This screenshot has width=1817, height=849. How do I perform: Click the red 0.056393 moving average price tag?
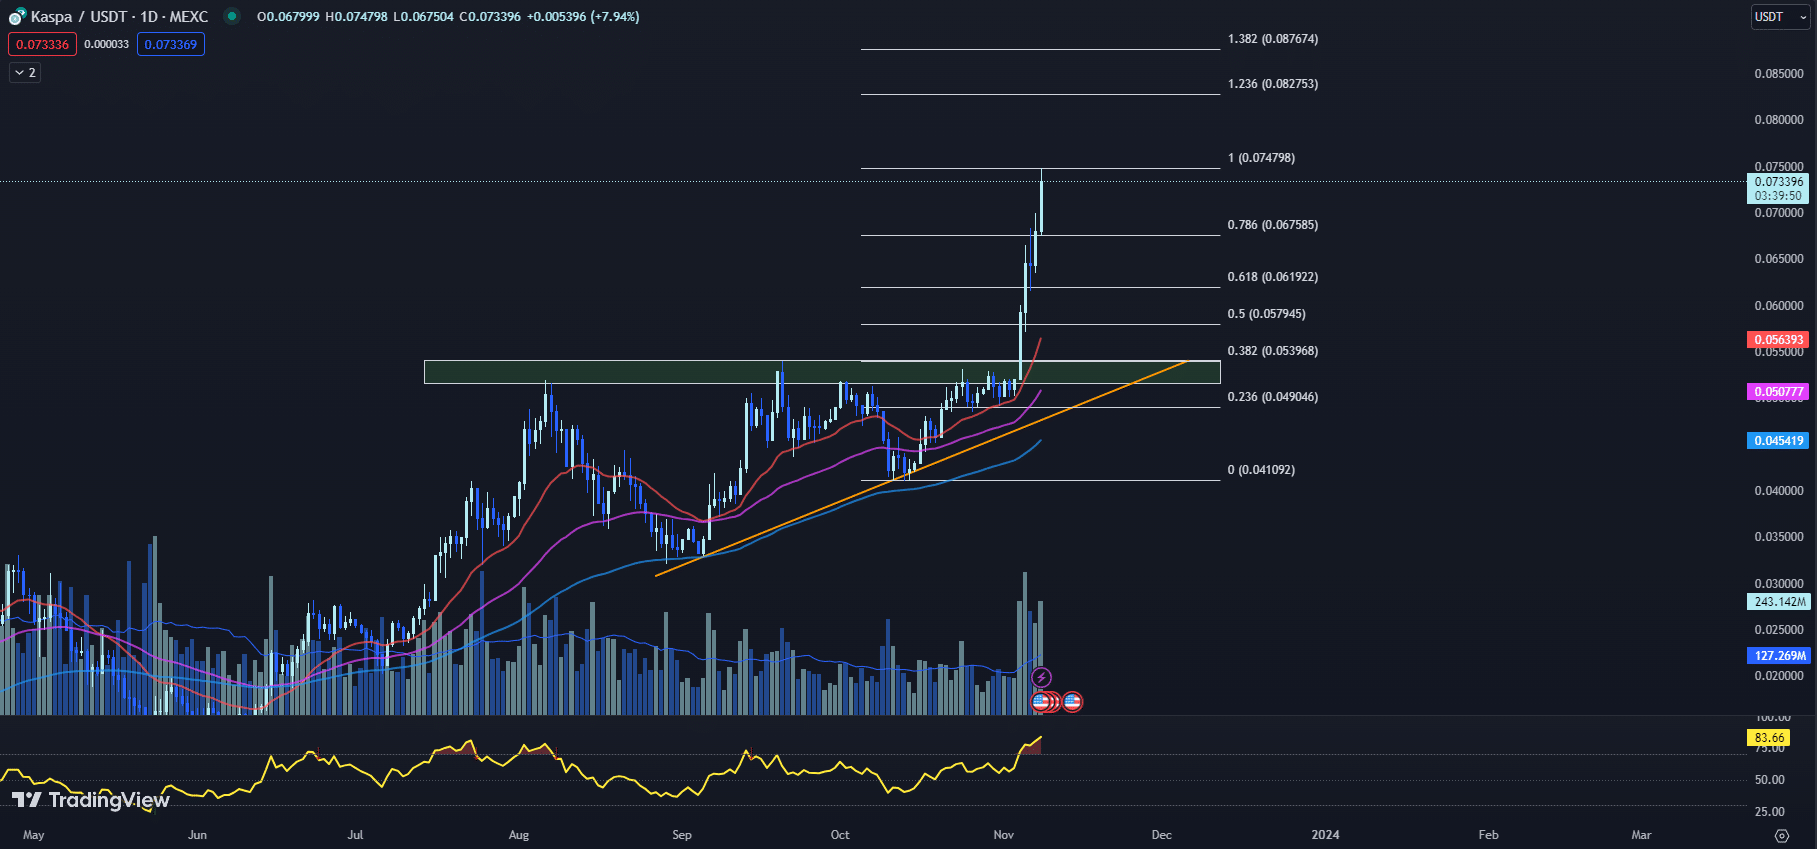click(1778, 340)
